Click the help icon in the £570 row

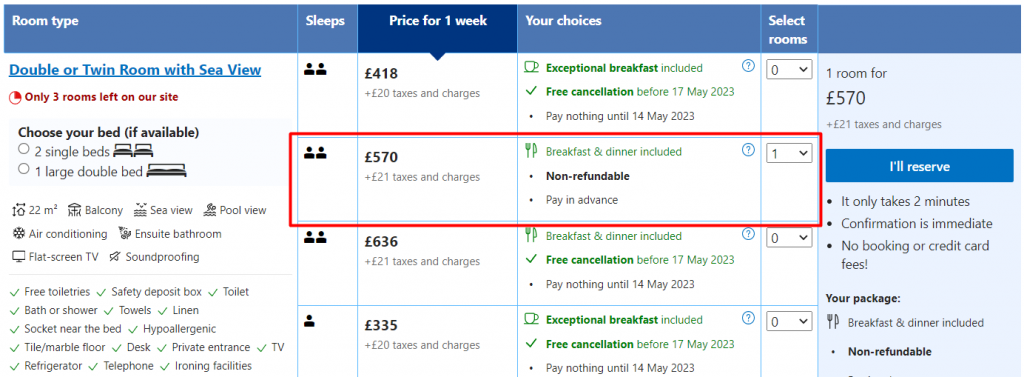[x=748, y=150]
